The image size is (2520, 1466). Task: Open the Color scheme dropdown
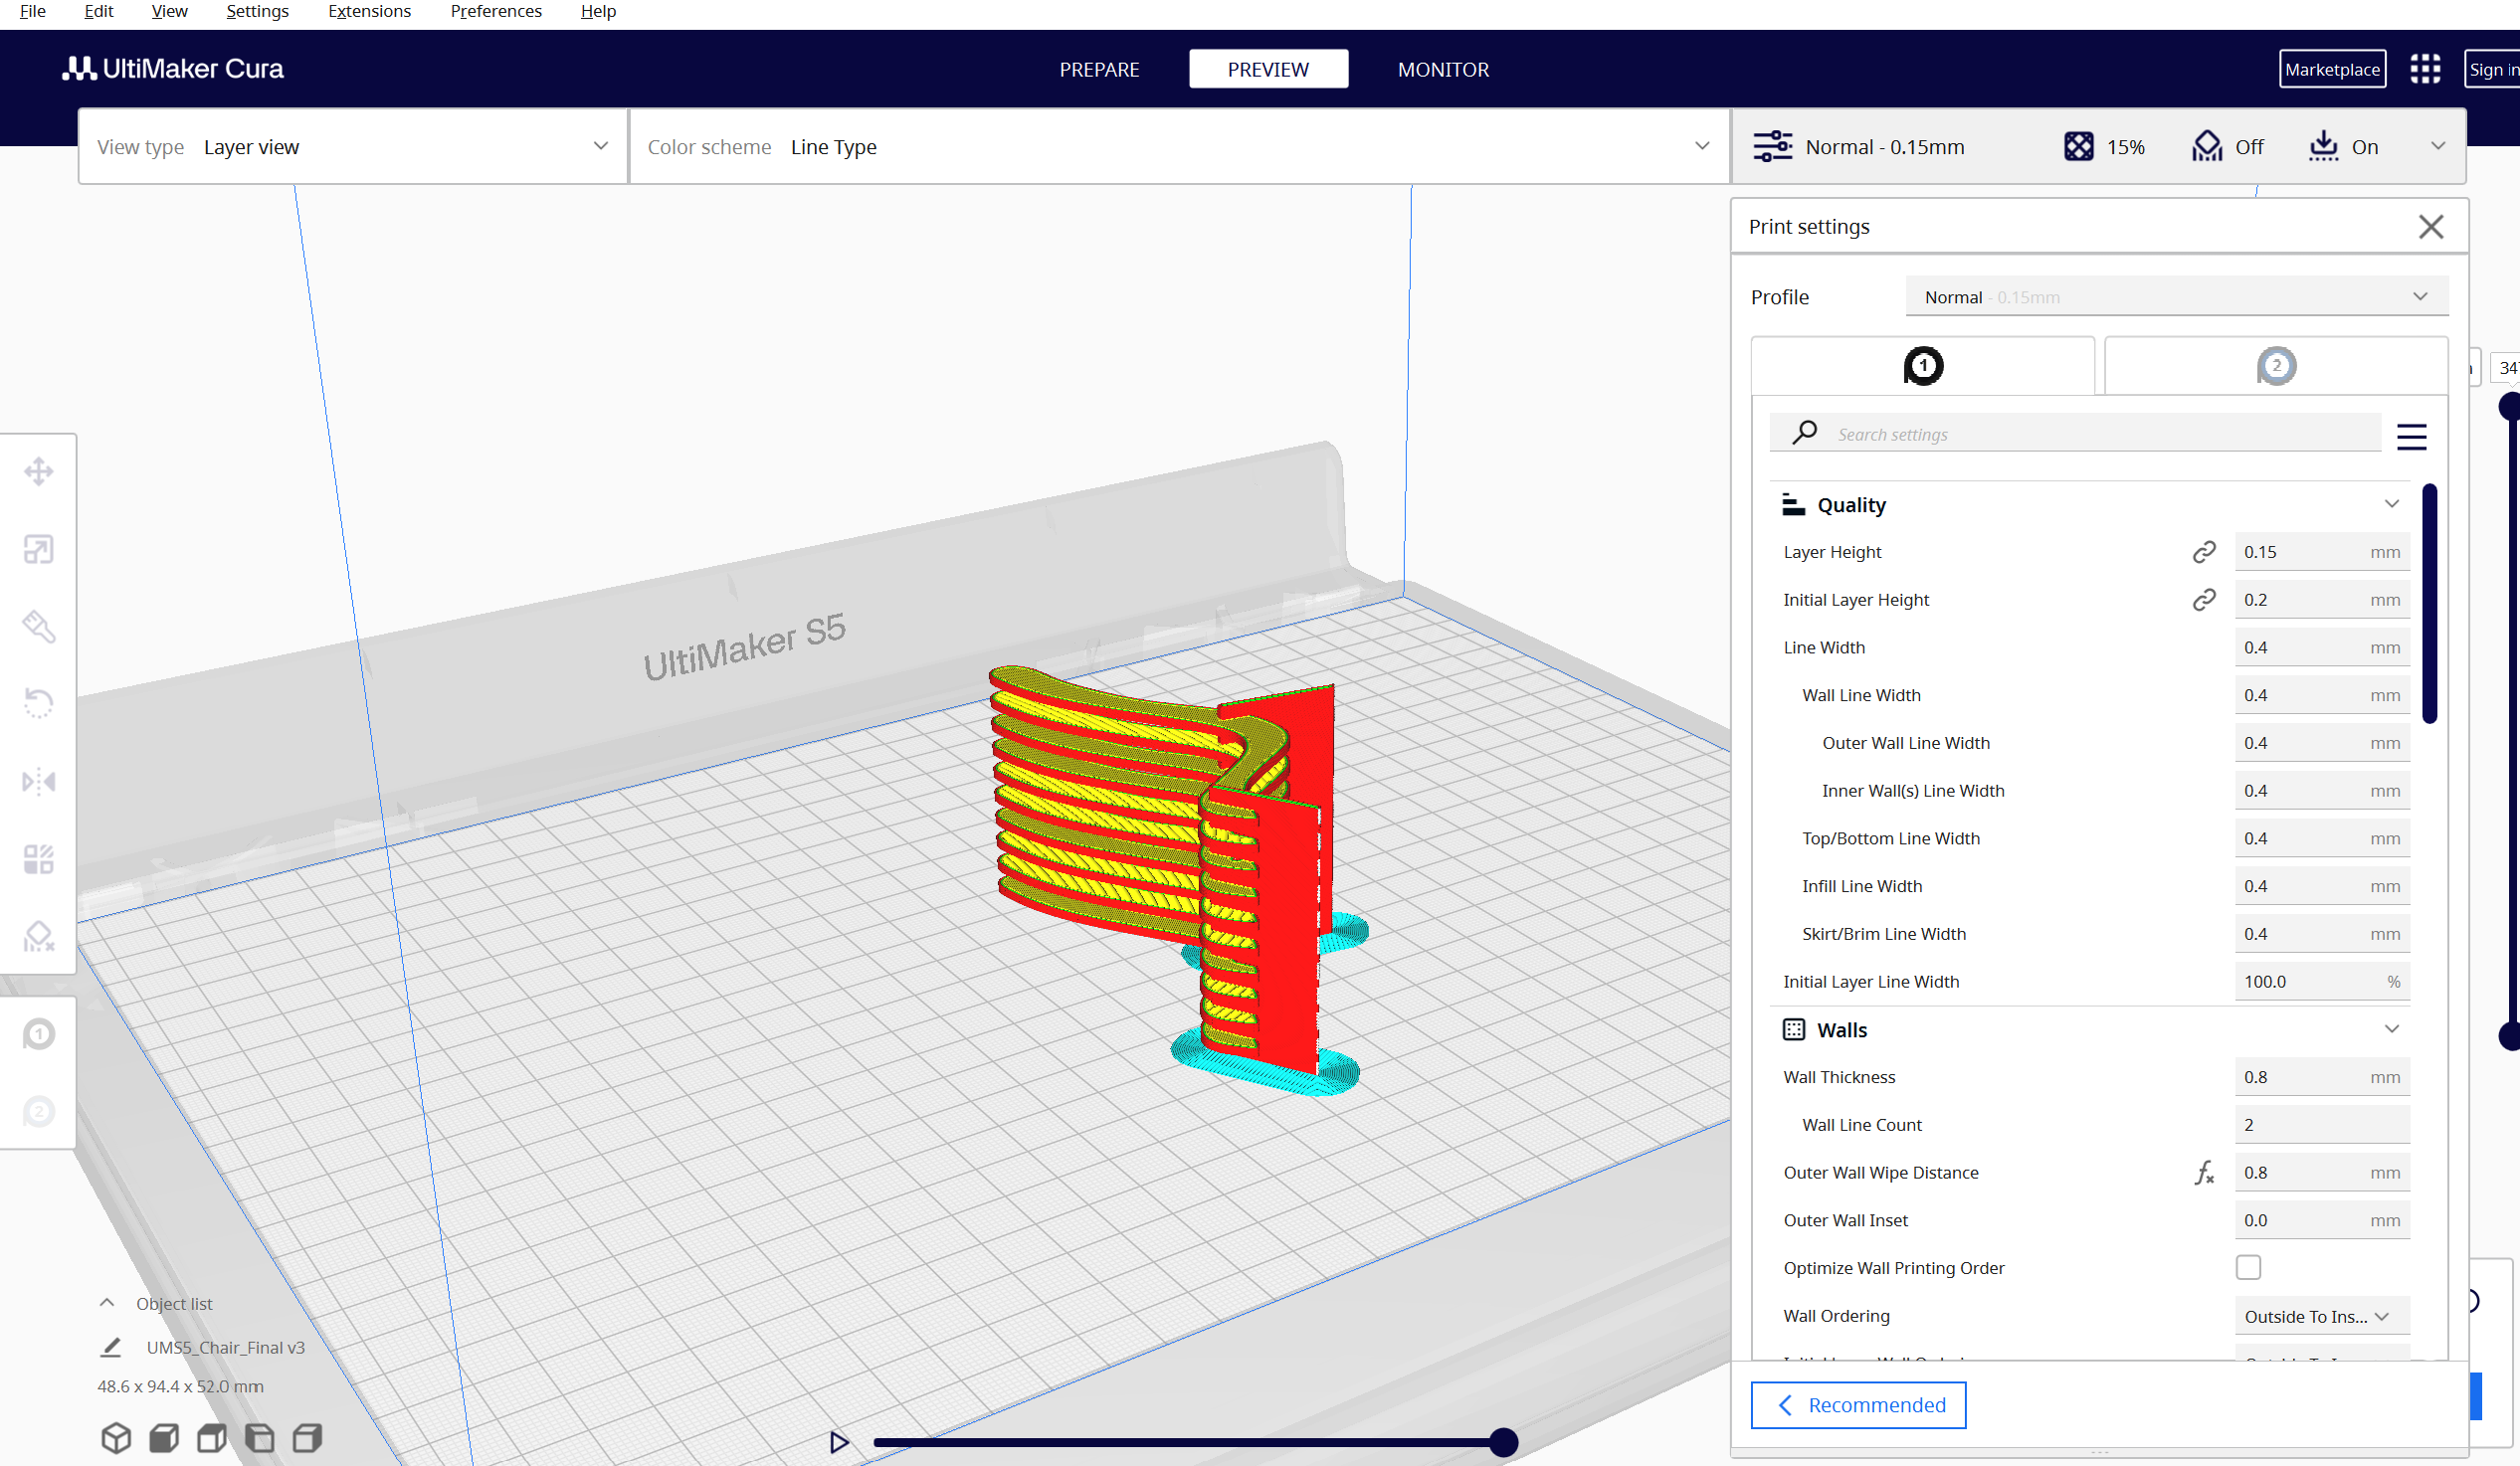click(1180, 147)
